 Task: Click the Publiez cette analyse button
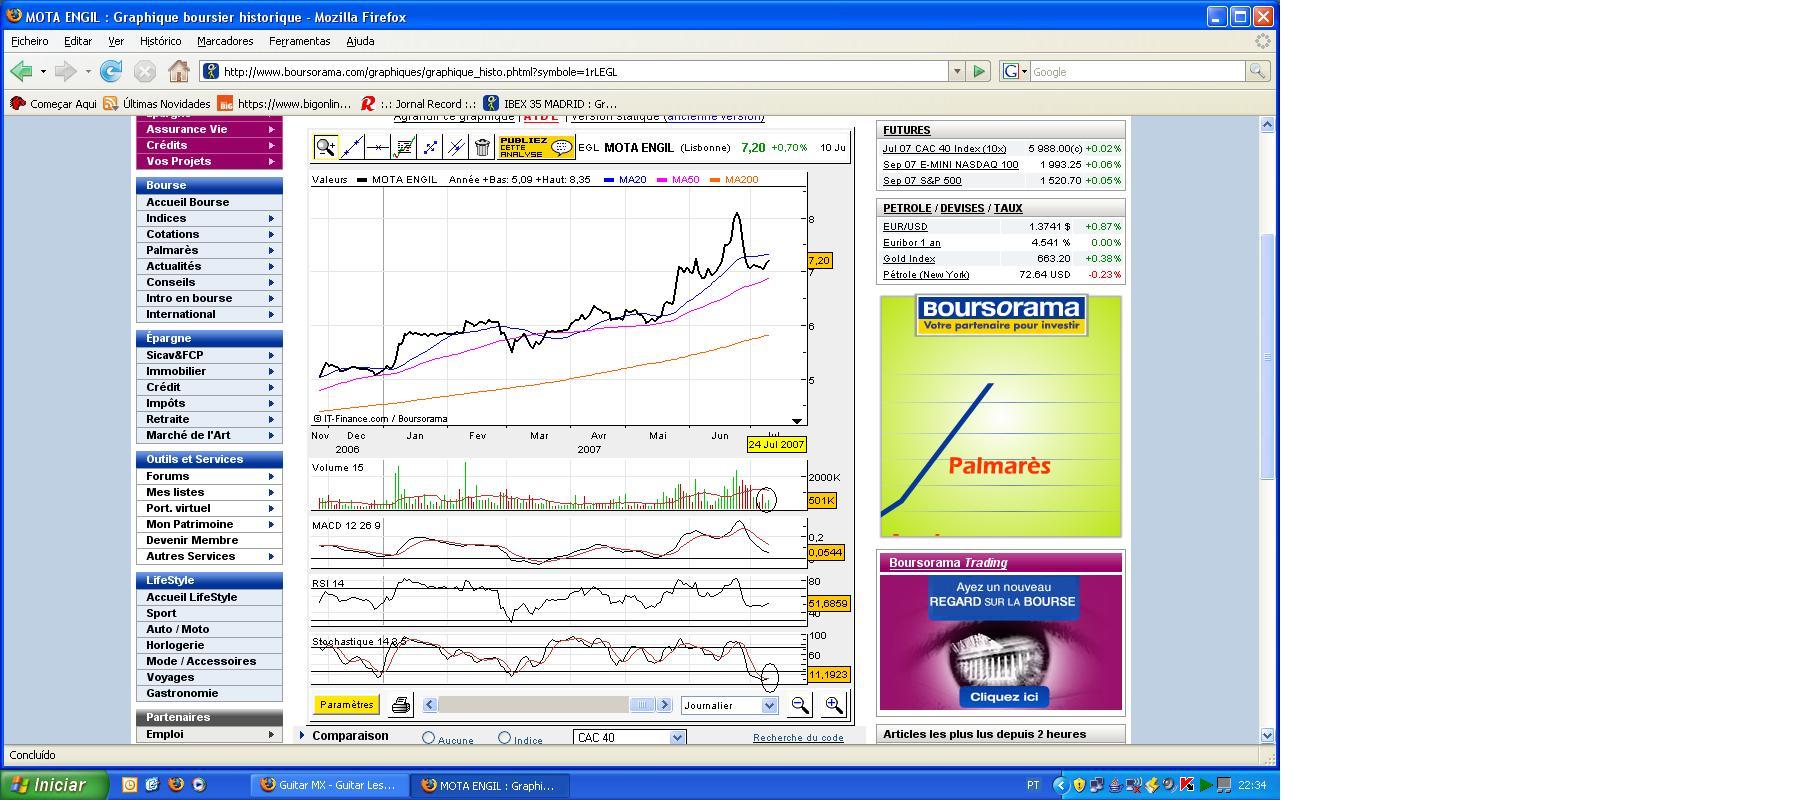(536, 147)
